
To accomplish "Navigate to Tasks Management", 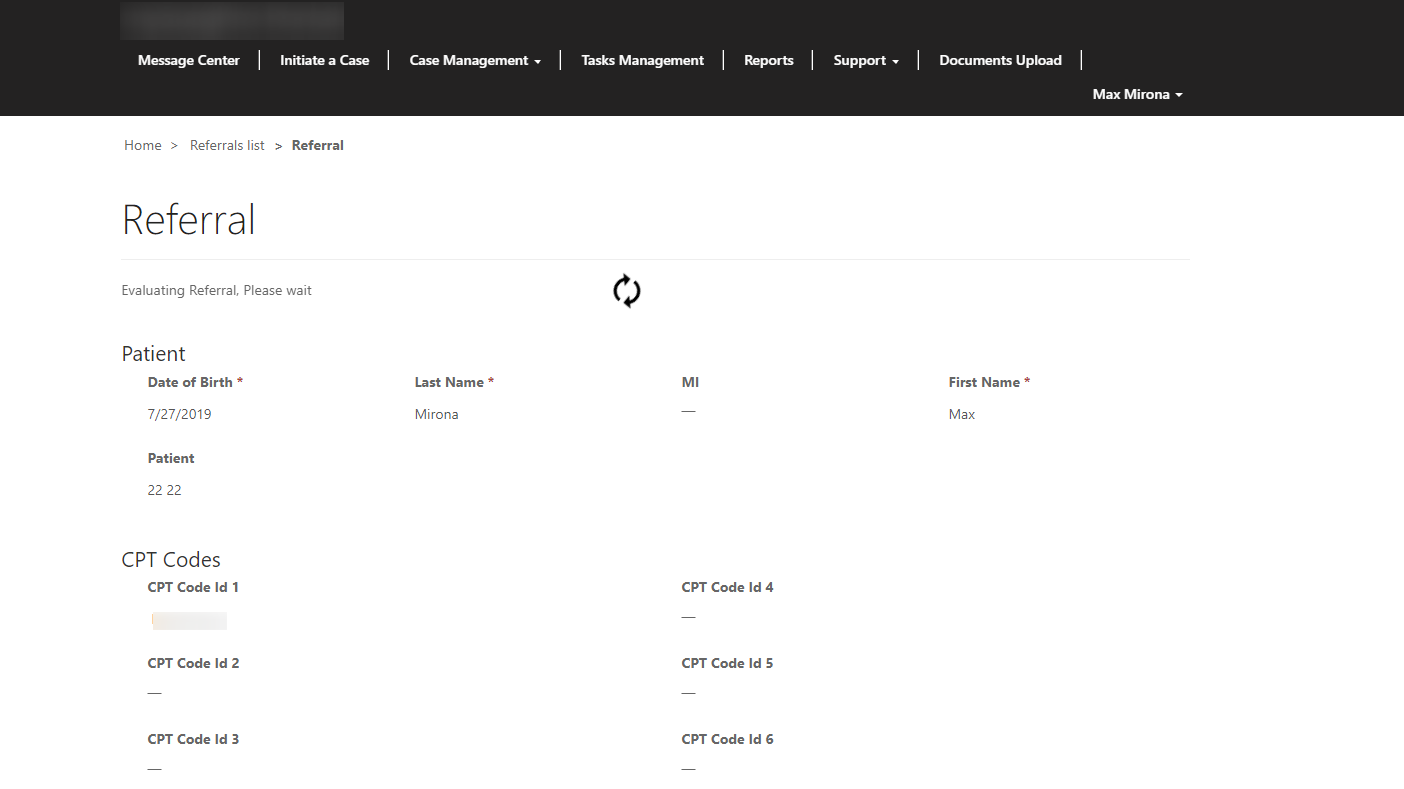I will tap(642, 60).
